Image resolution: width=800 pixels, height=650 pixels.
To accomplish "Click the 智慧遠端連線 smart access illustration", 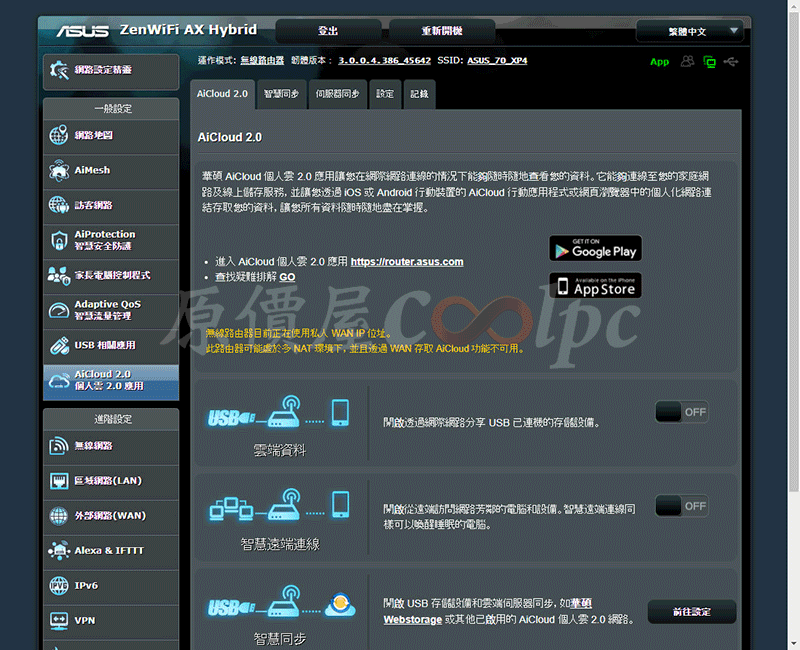I will (280, 506).
